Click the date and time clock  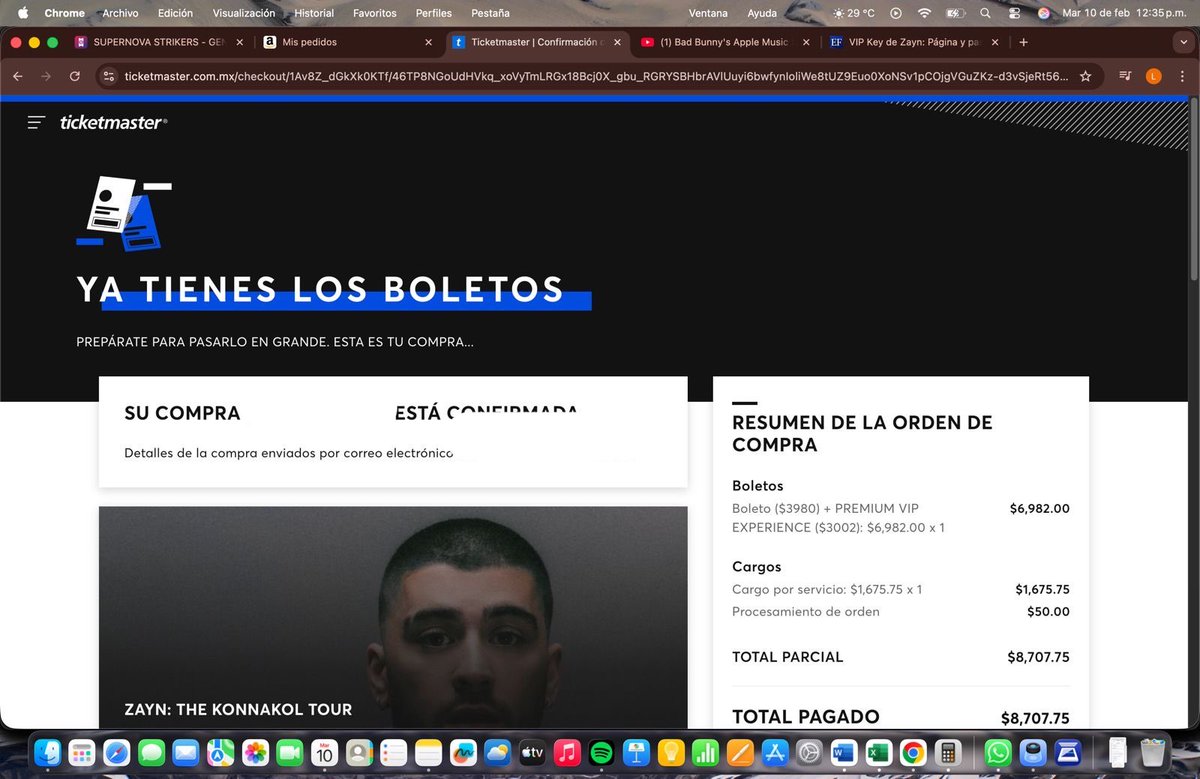click(x=1124, y=13)
